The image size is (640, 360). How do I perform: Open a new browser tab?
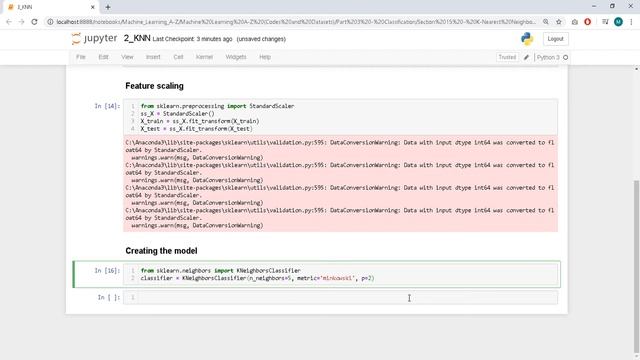tap(108, 7)
